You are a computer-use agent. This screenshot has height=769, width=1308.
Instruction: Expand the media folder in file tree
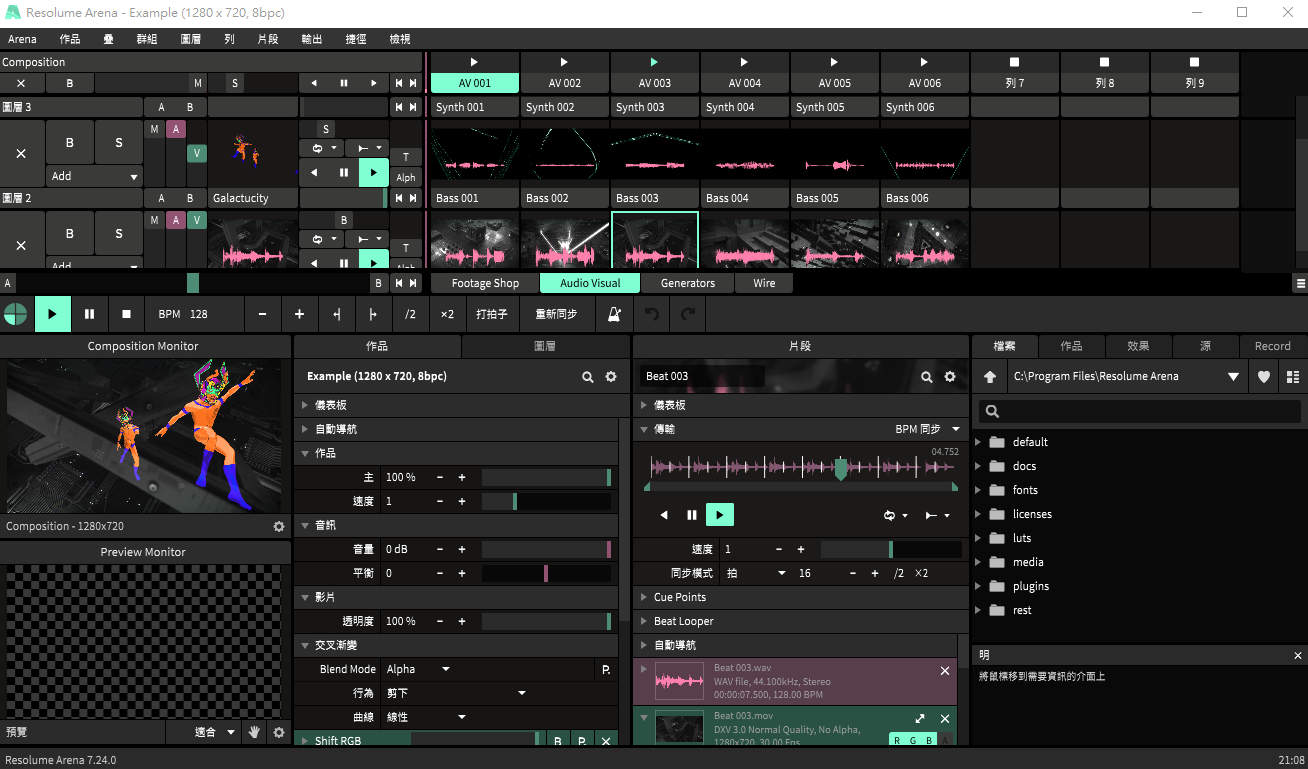point(978,562)
